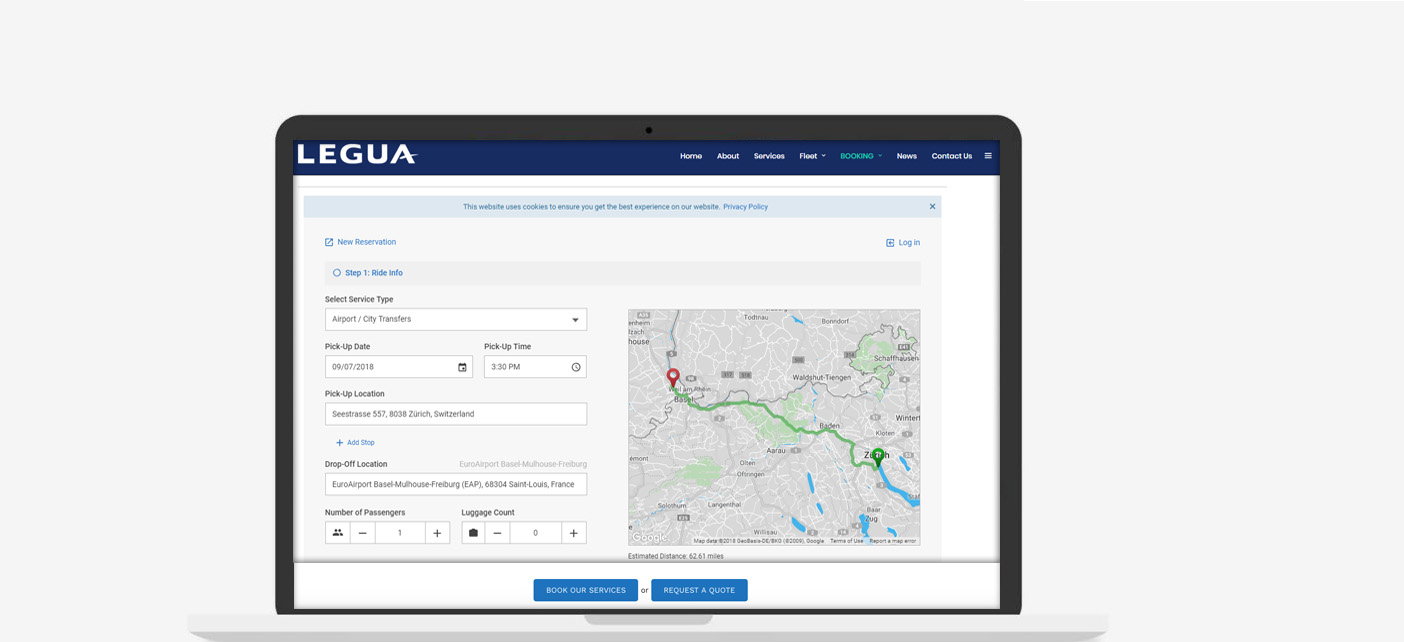Click the New Reservation icon
Viewport: 1404px width, 642px height.
point(329,242)
